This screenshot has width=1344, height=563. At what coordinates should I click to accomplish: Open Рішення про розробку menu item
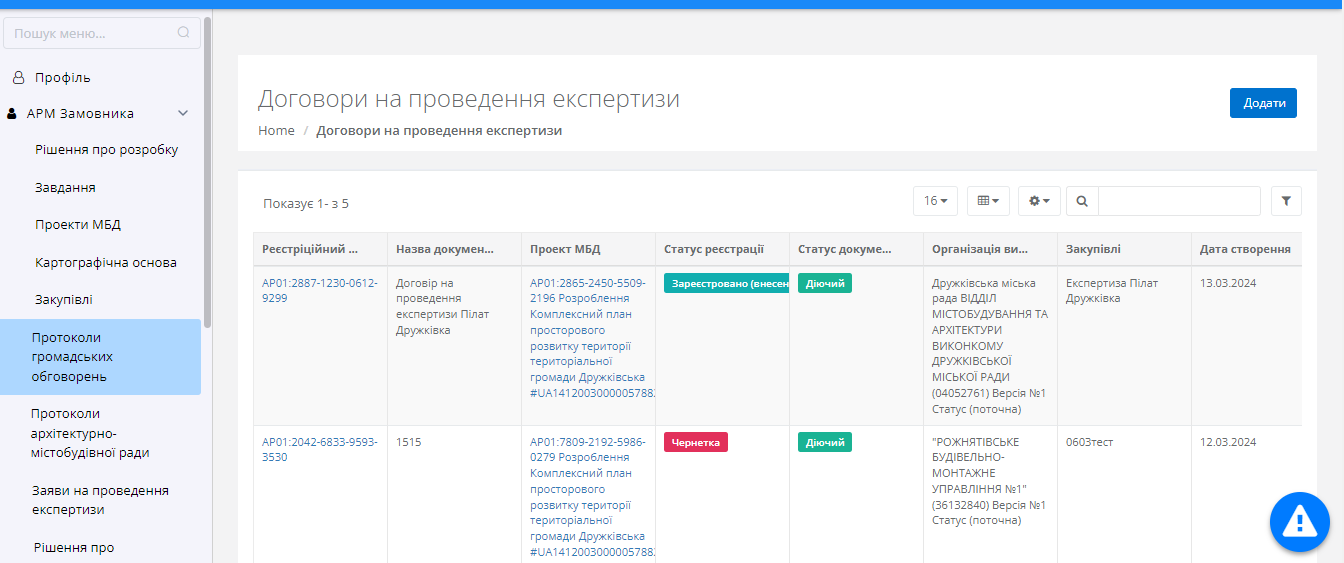106,150
